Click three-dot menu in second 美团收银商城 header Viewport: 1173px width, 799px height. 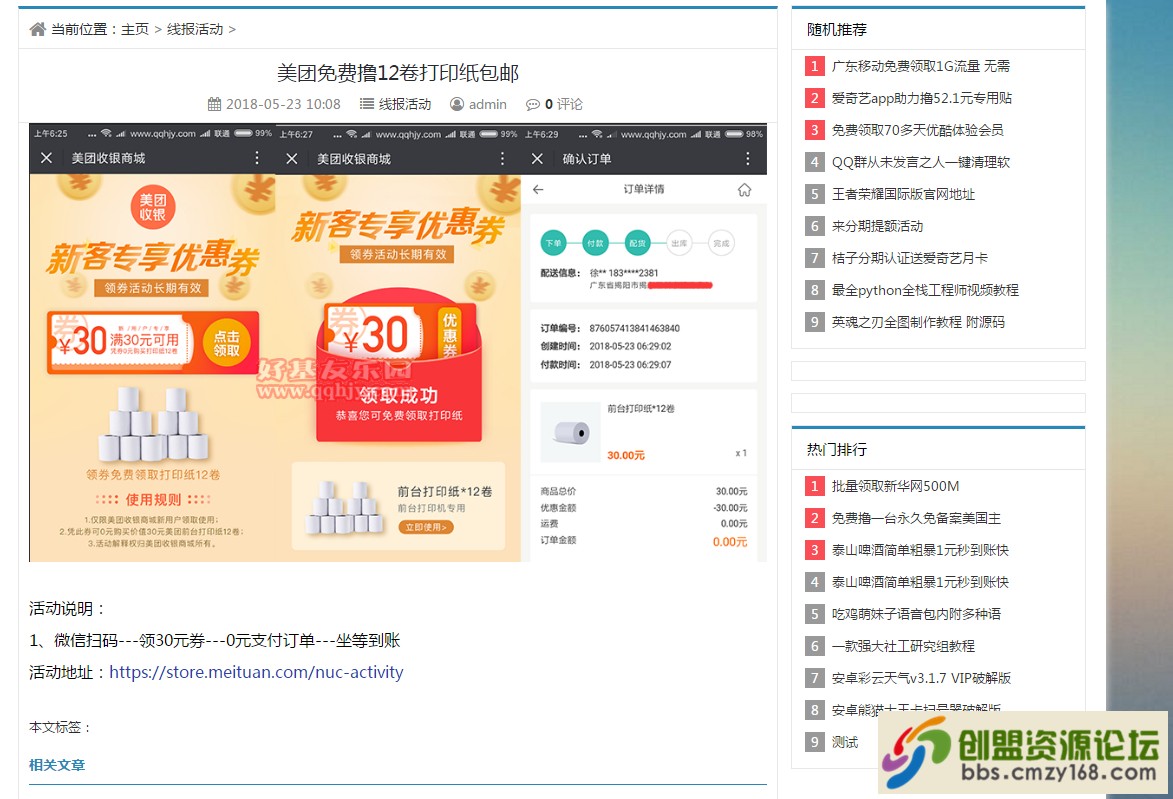[x=502, y=159]
